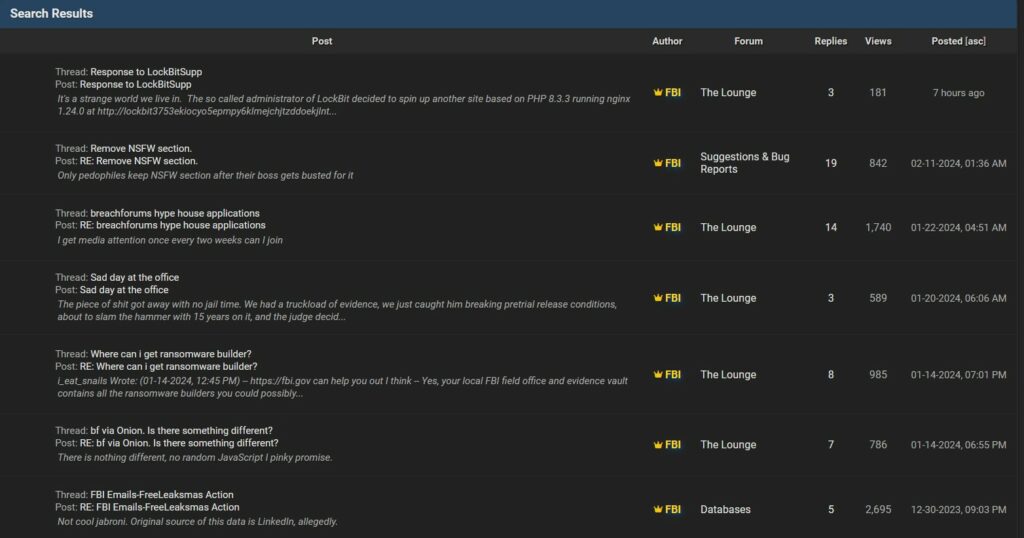The image size is (1024, 538).
Task: Click crown icon in bf via Onion row
Action: pos(658,445)
